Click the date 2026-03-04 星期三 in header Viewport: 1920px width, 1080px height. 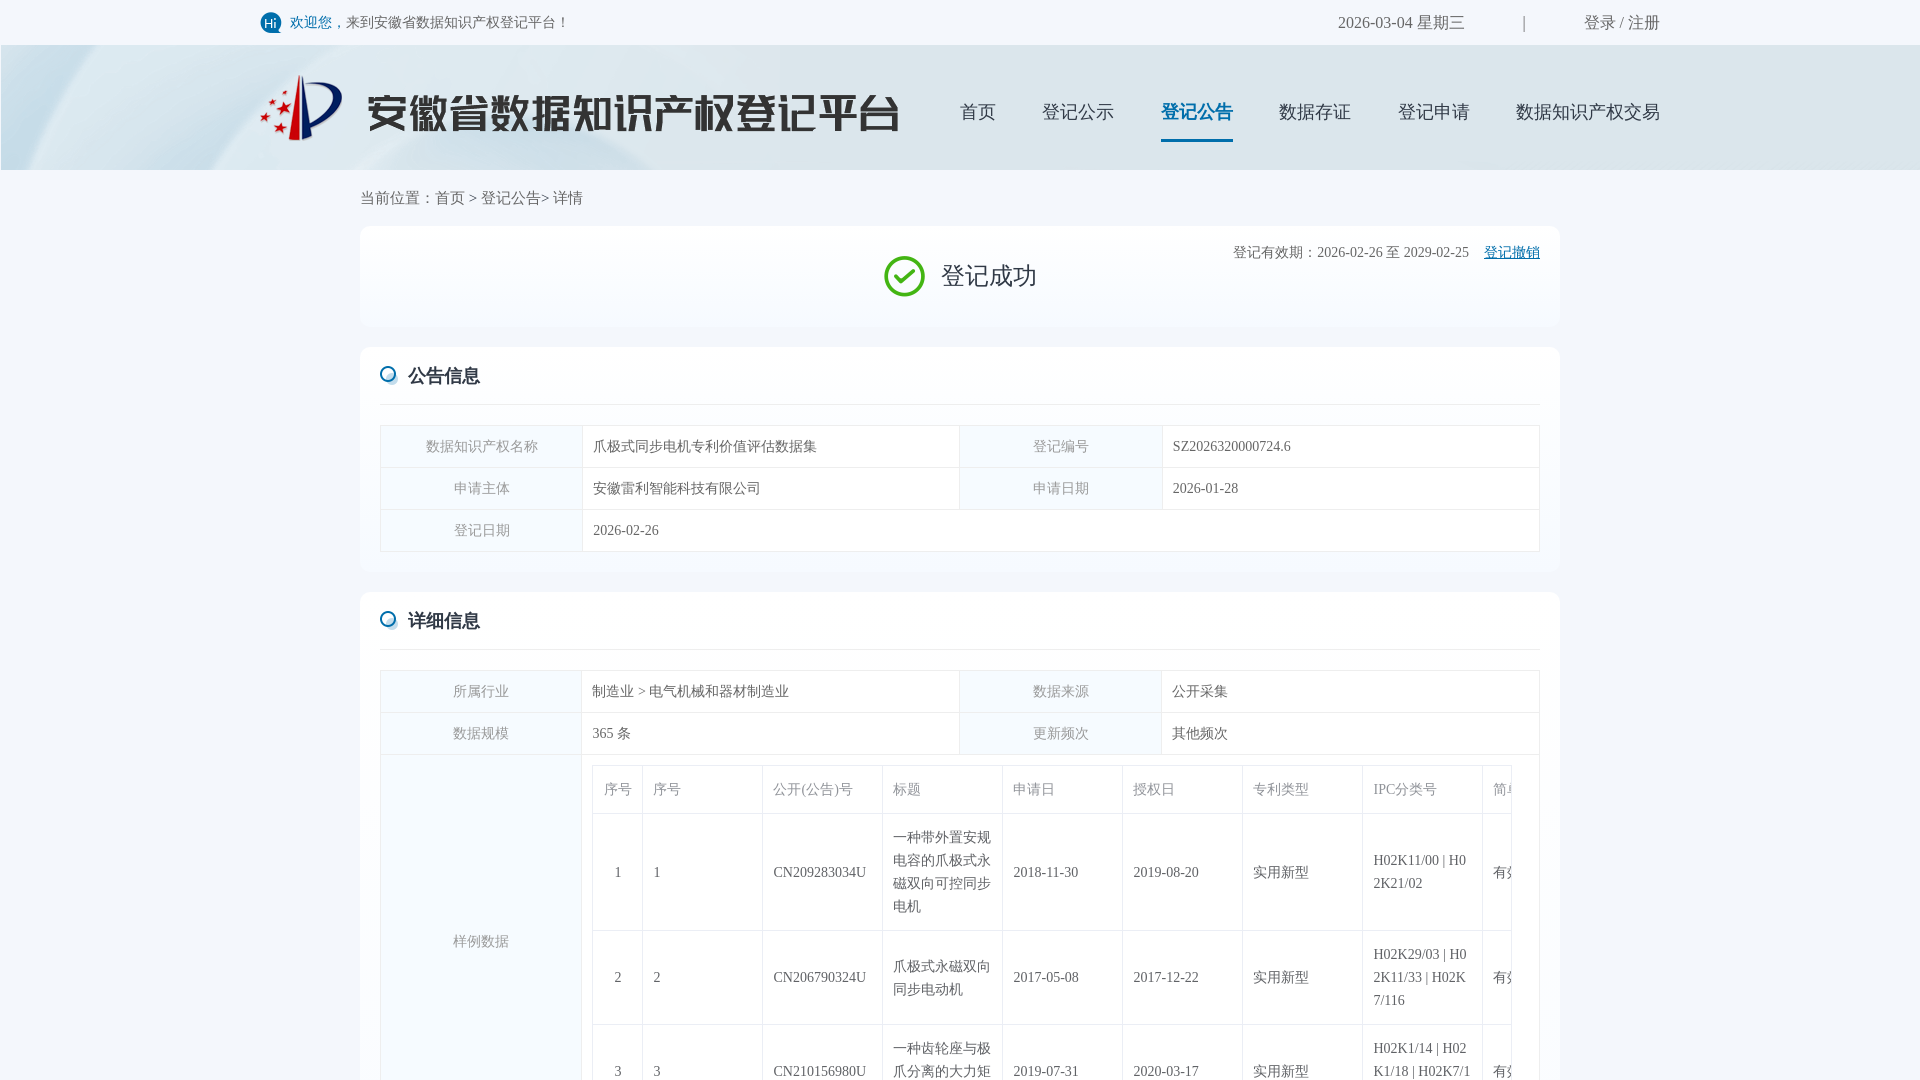(x=1401, y=23)
